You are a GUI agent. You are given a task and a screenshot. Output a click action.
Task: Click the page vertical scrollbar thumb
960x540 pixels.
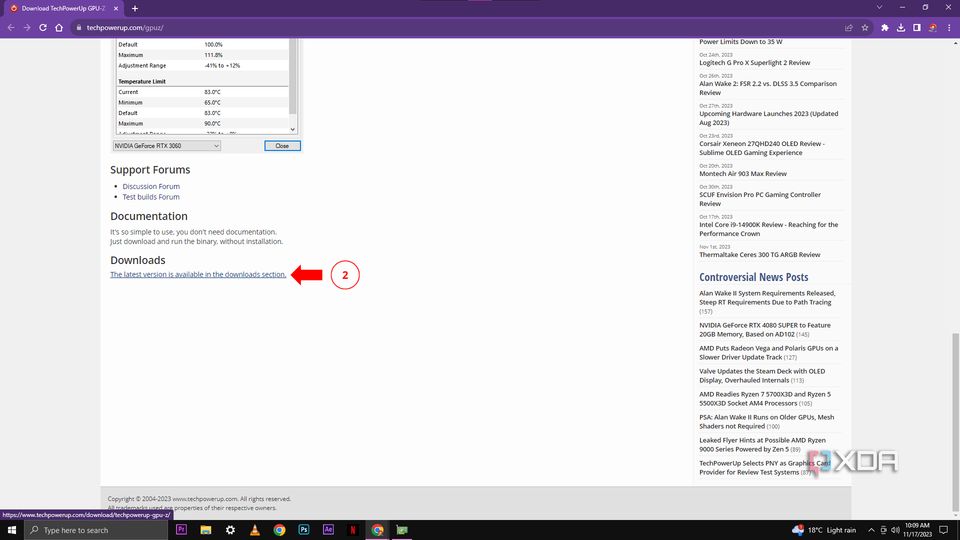pyautogui.click(x=956, y=422)
